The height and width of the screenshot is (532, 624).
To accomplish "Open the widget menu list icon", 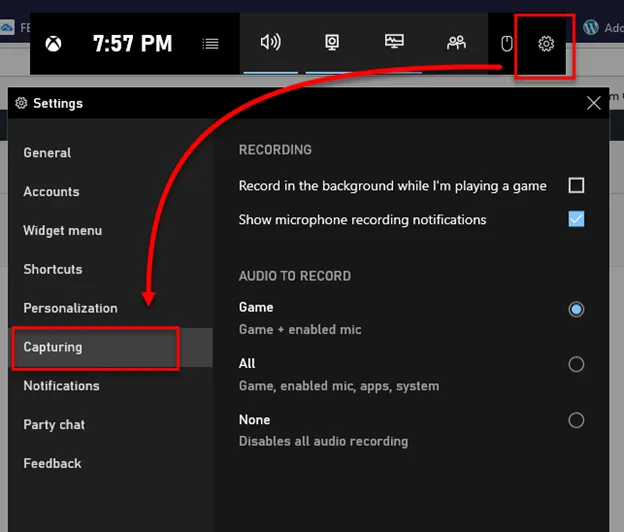I will [211, 43].
